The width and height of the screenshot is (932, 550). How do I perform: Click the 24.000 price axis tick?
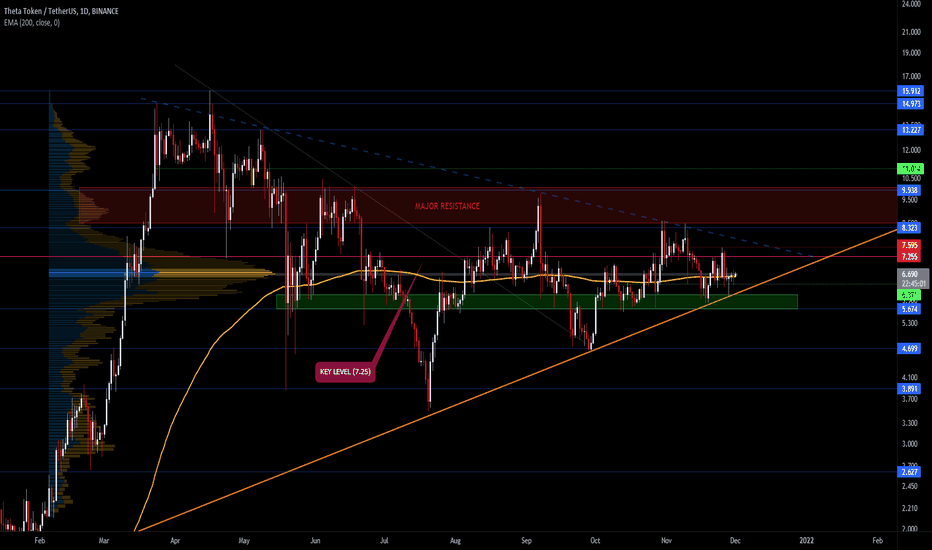coord(911,4)
